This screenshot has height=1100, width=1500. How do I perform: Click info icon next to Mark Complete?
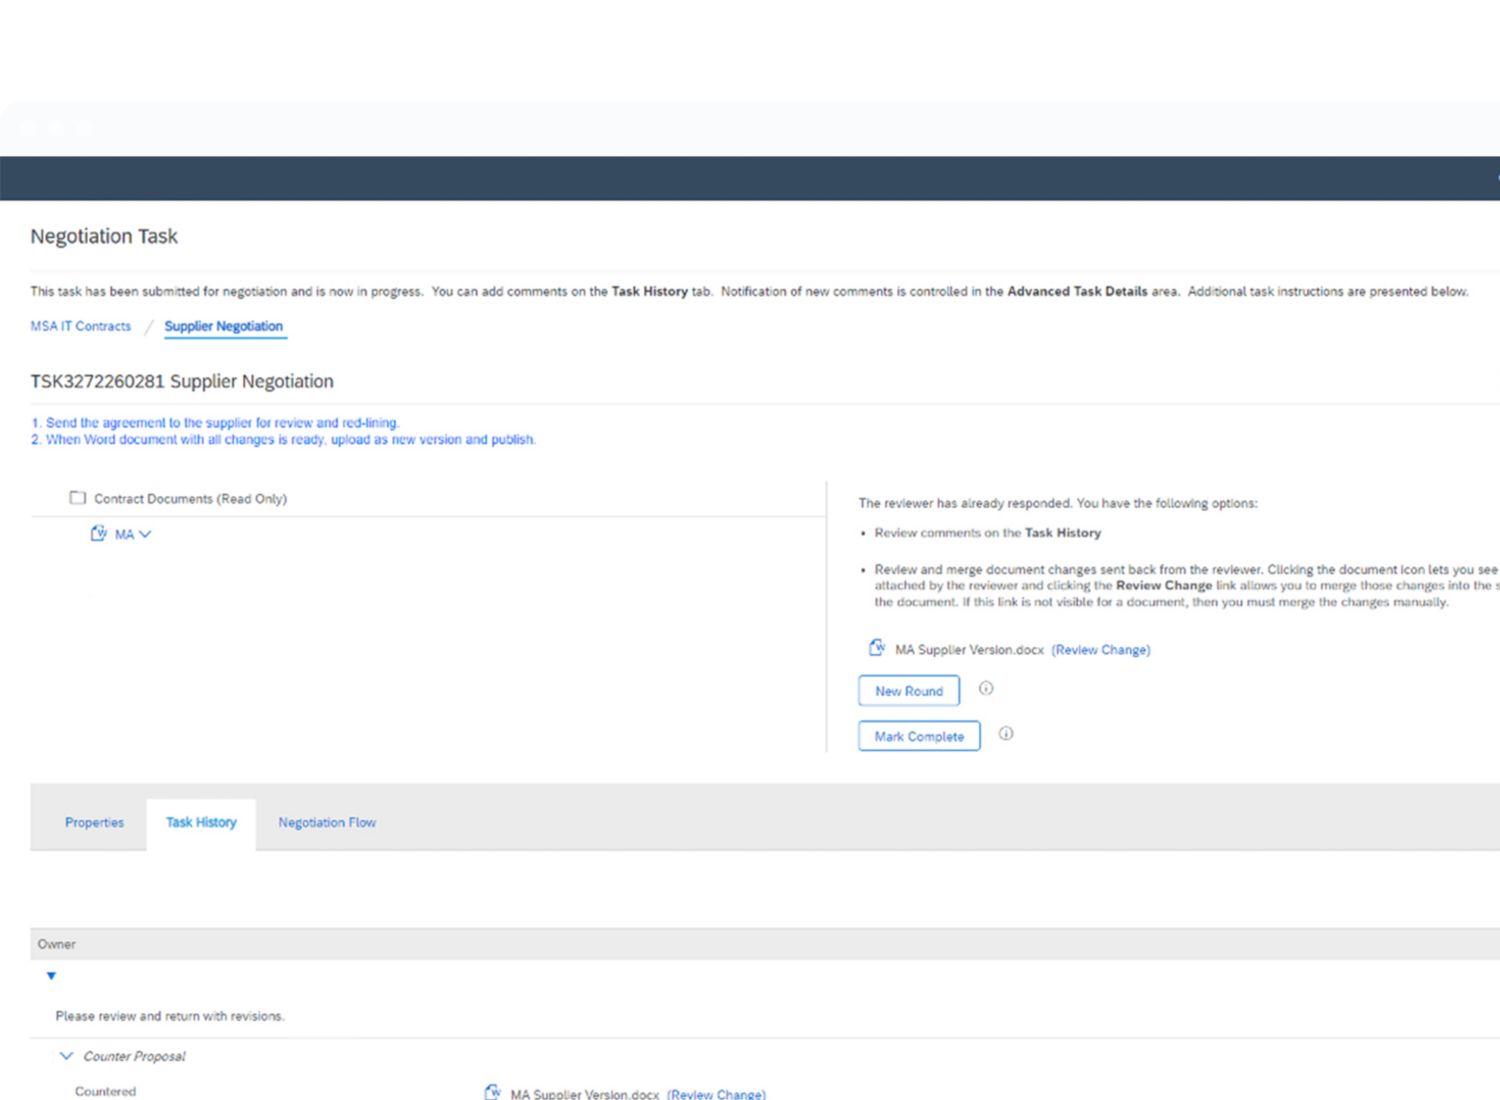click(1006, 734)
